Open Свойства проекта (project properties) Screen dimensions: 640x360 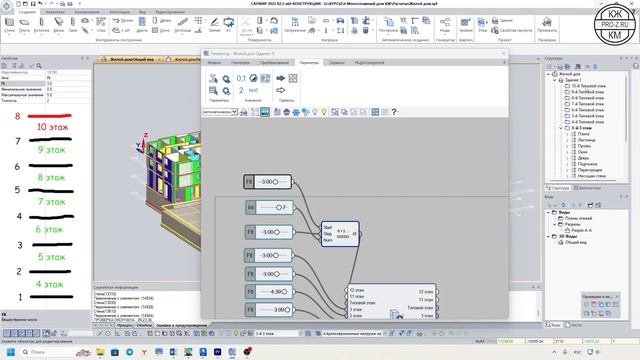coord(512,30)
